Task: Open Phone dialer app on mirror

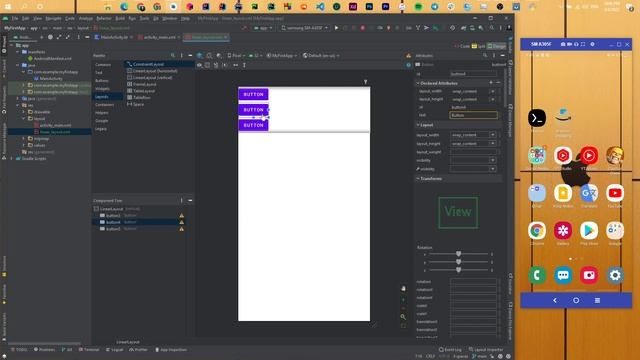Action: coord(537,275)
